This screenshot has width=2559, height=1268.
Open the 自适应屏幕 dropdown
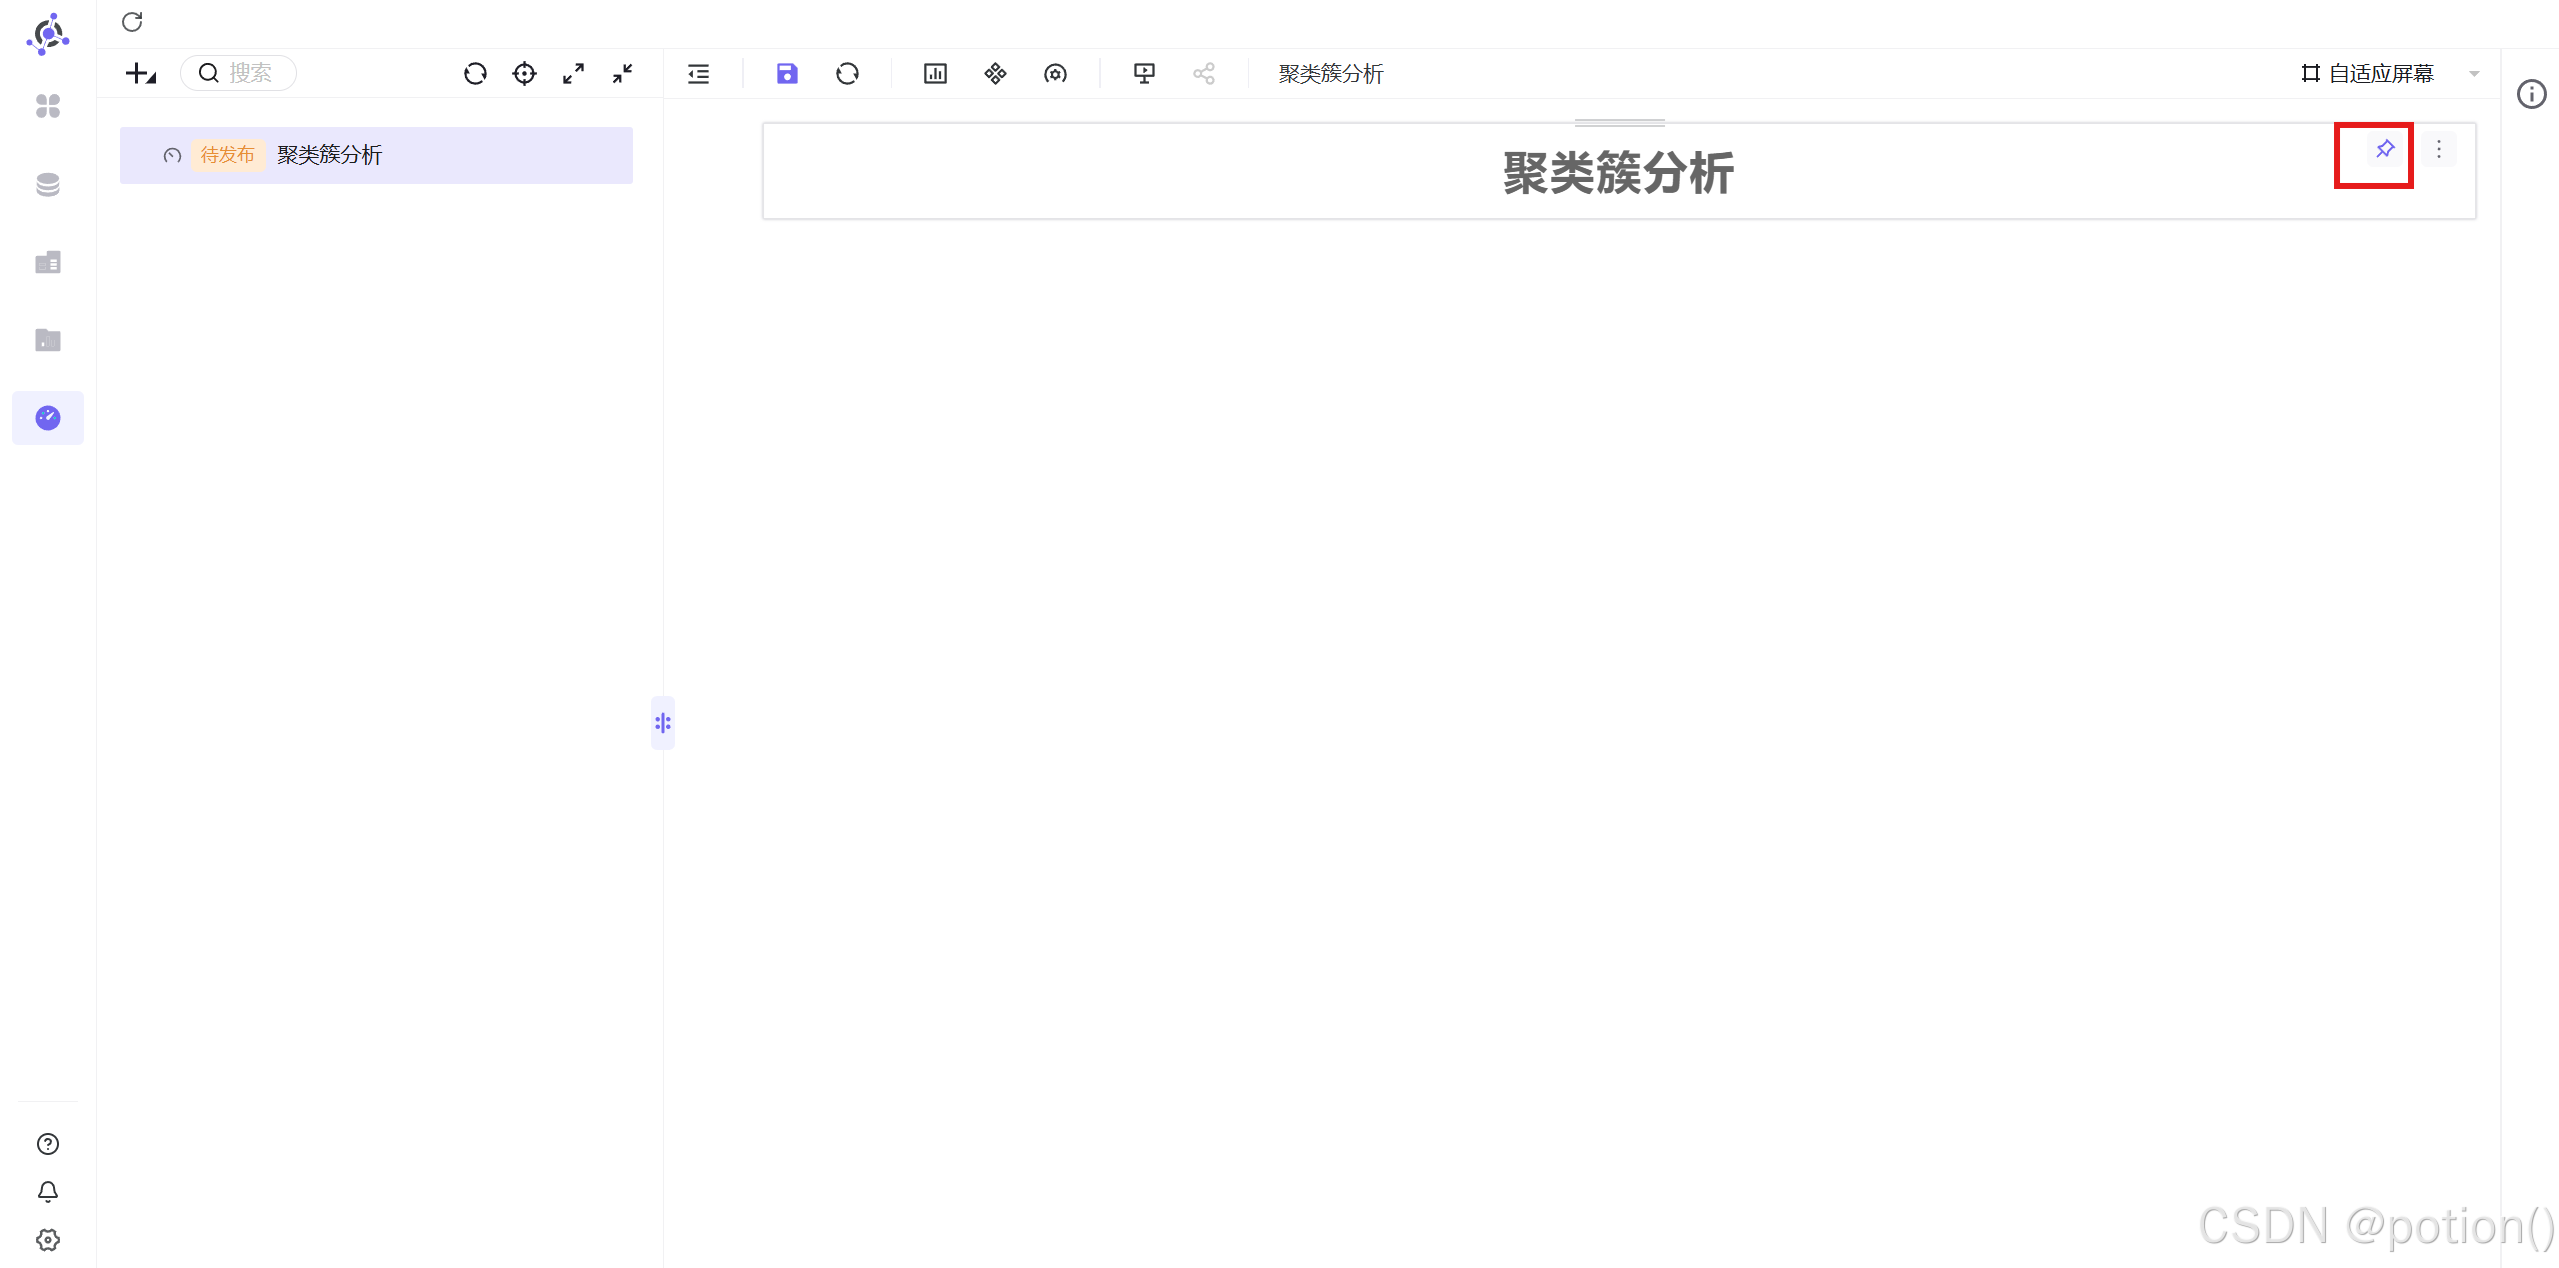click(2390, 73)
